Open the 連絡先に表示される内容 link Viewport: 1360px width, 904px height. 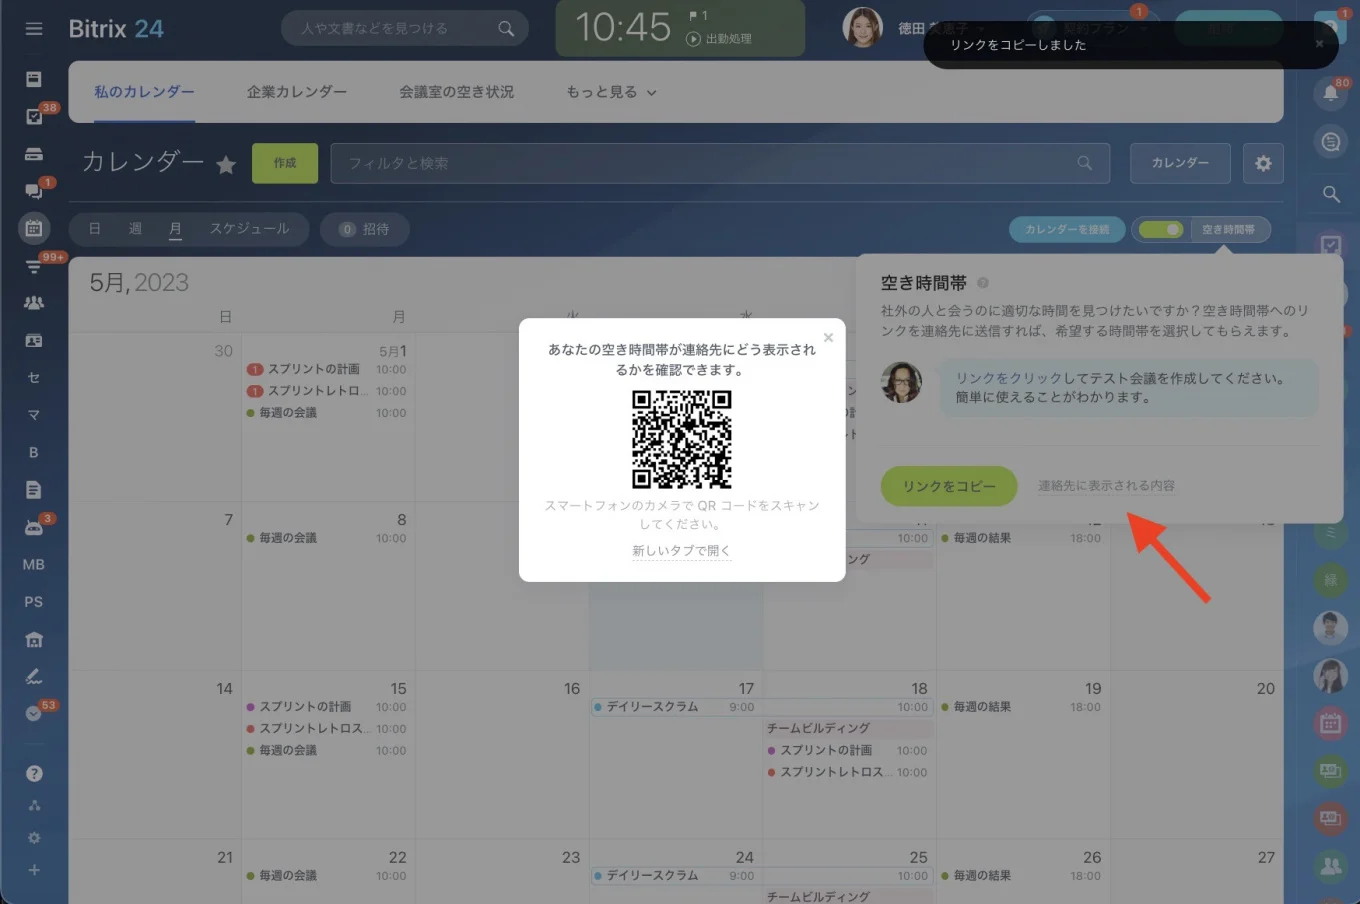1106,486
